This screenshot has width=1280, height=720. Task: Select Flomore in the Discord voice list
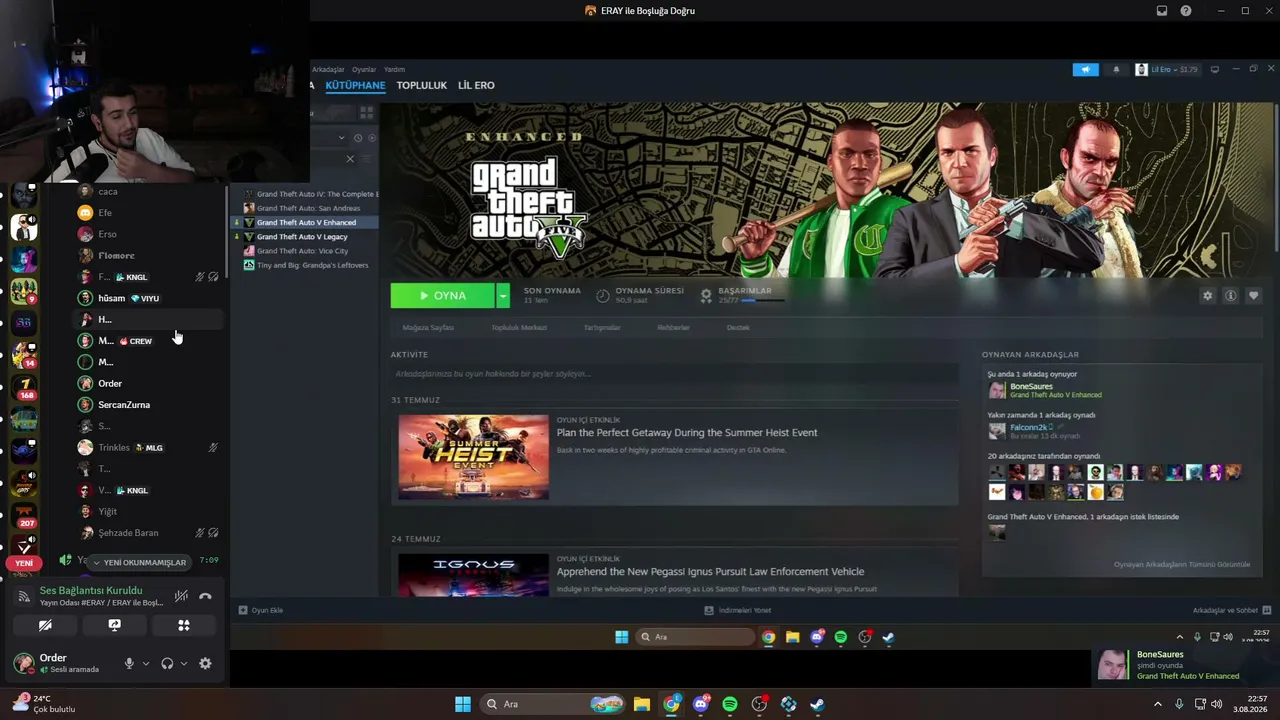(x=116, y=256)
